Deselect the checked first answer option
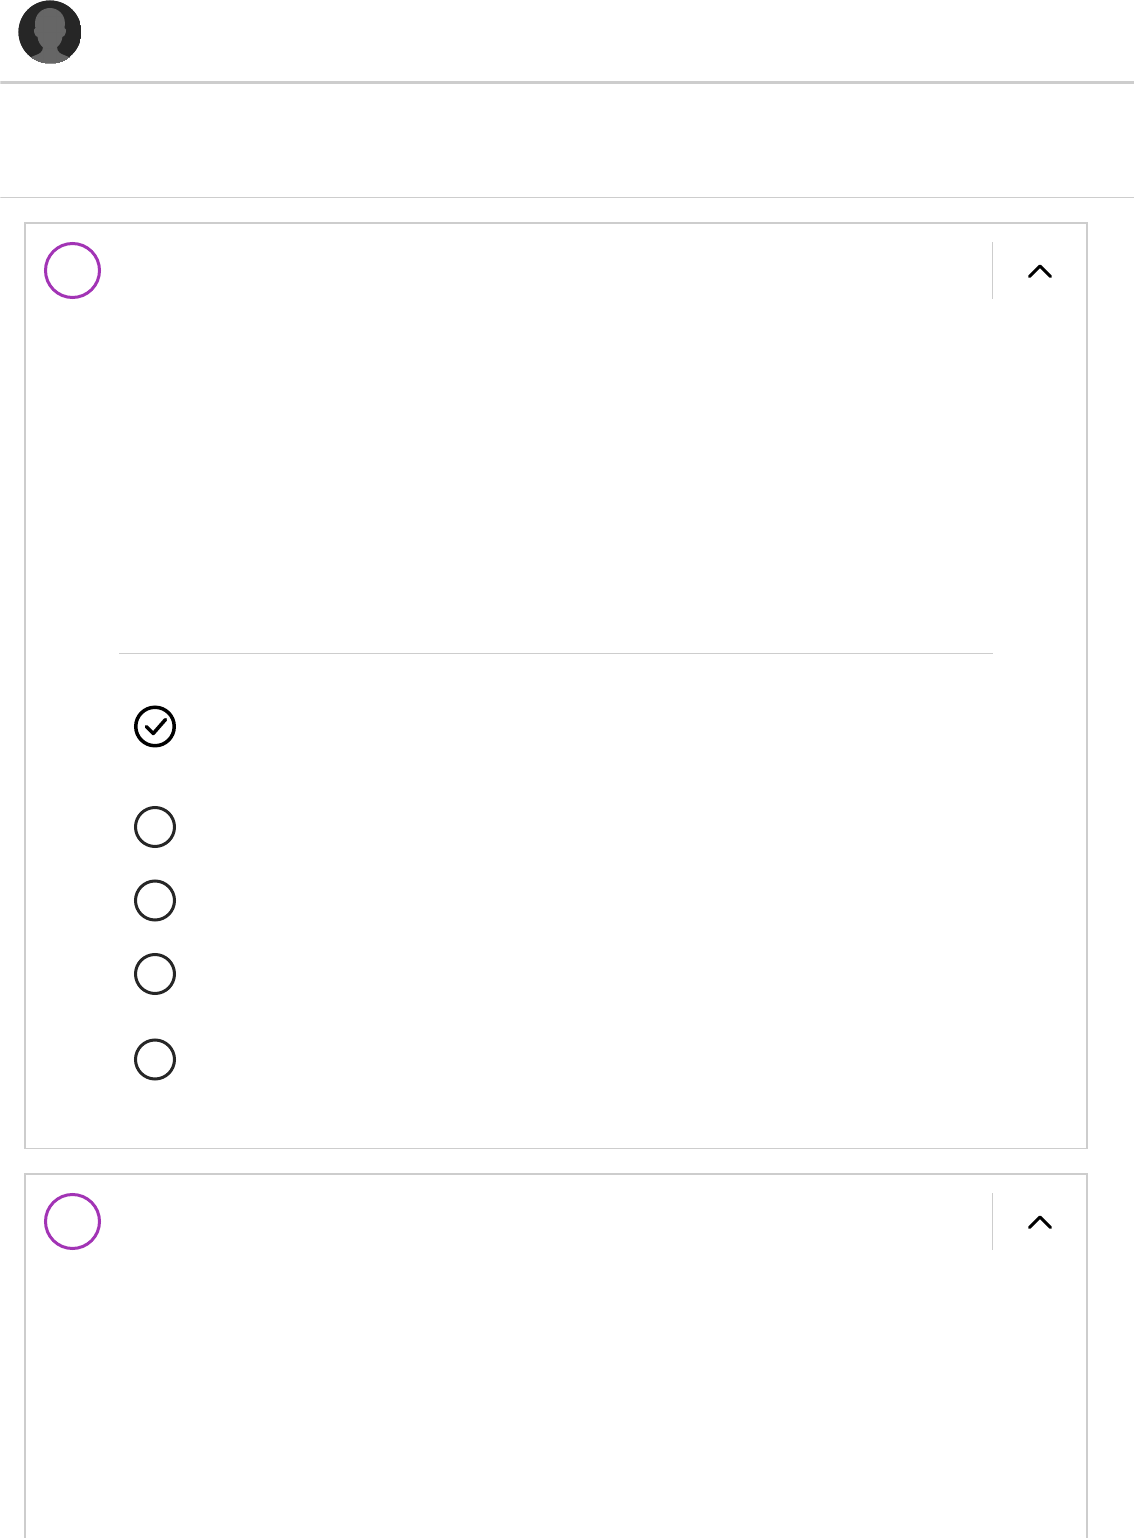The image size is (1134, 1538). [x=155, y=727]
